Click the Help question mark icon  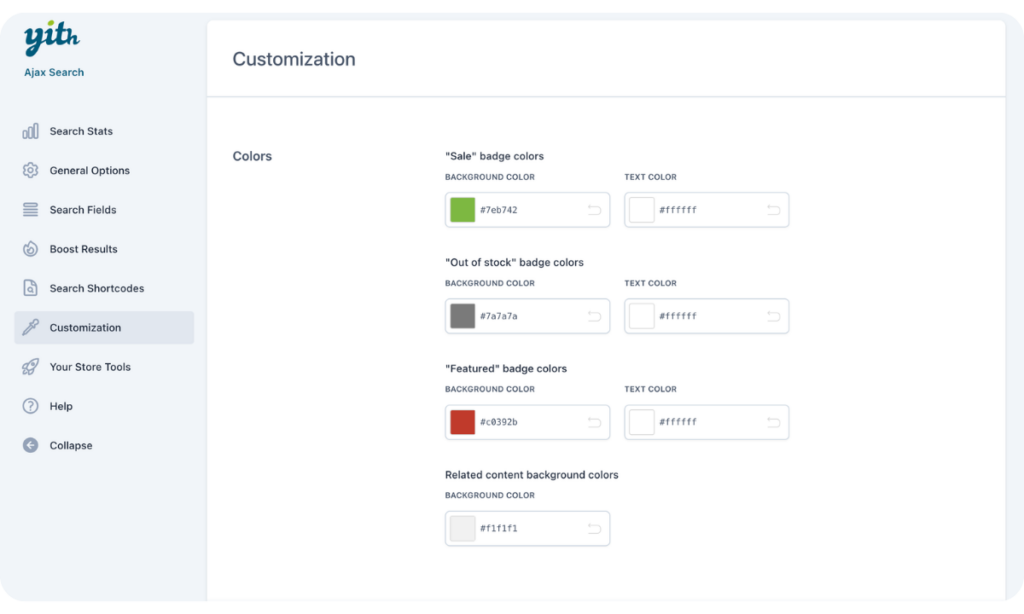click(x=30, y=406)
